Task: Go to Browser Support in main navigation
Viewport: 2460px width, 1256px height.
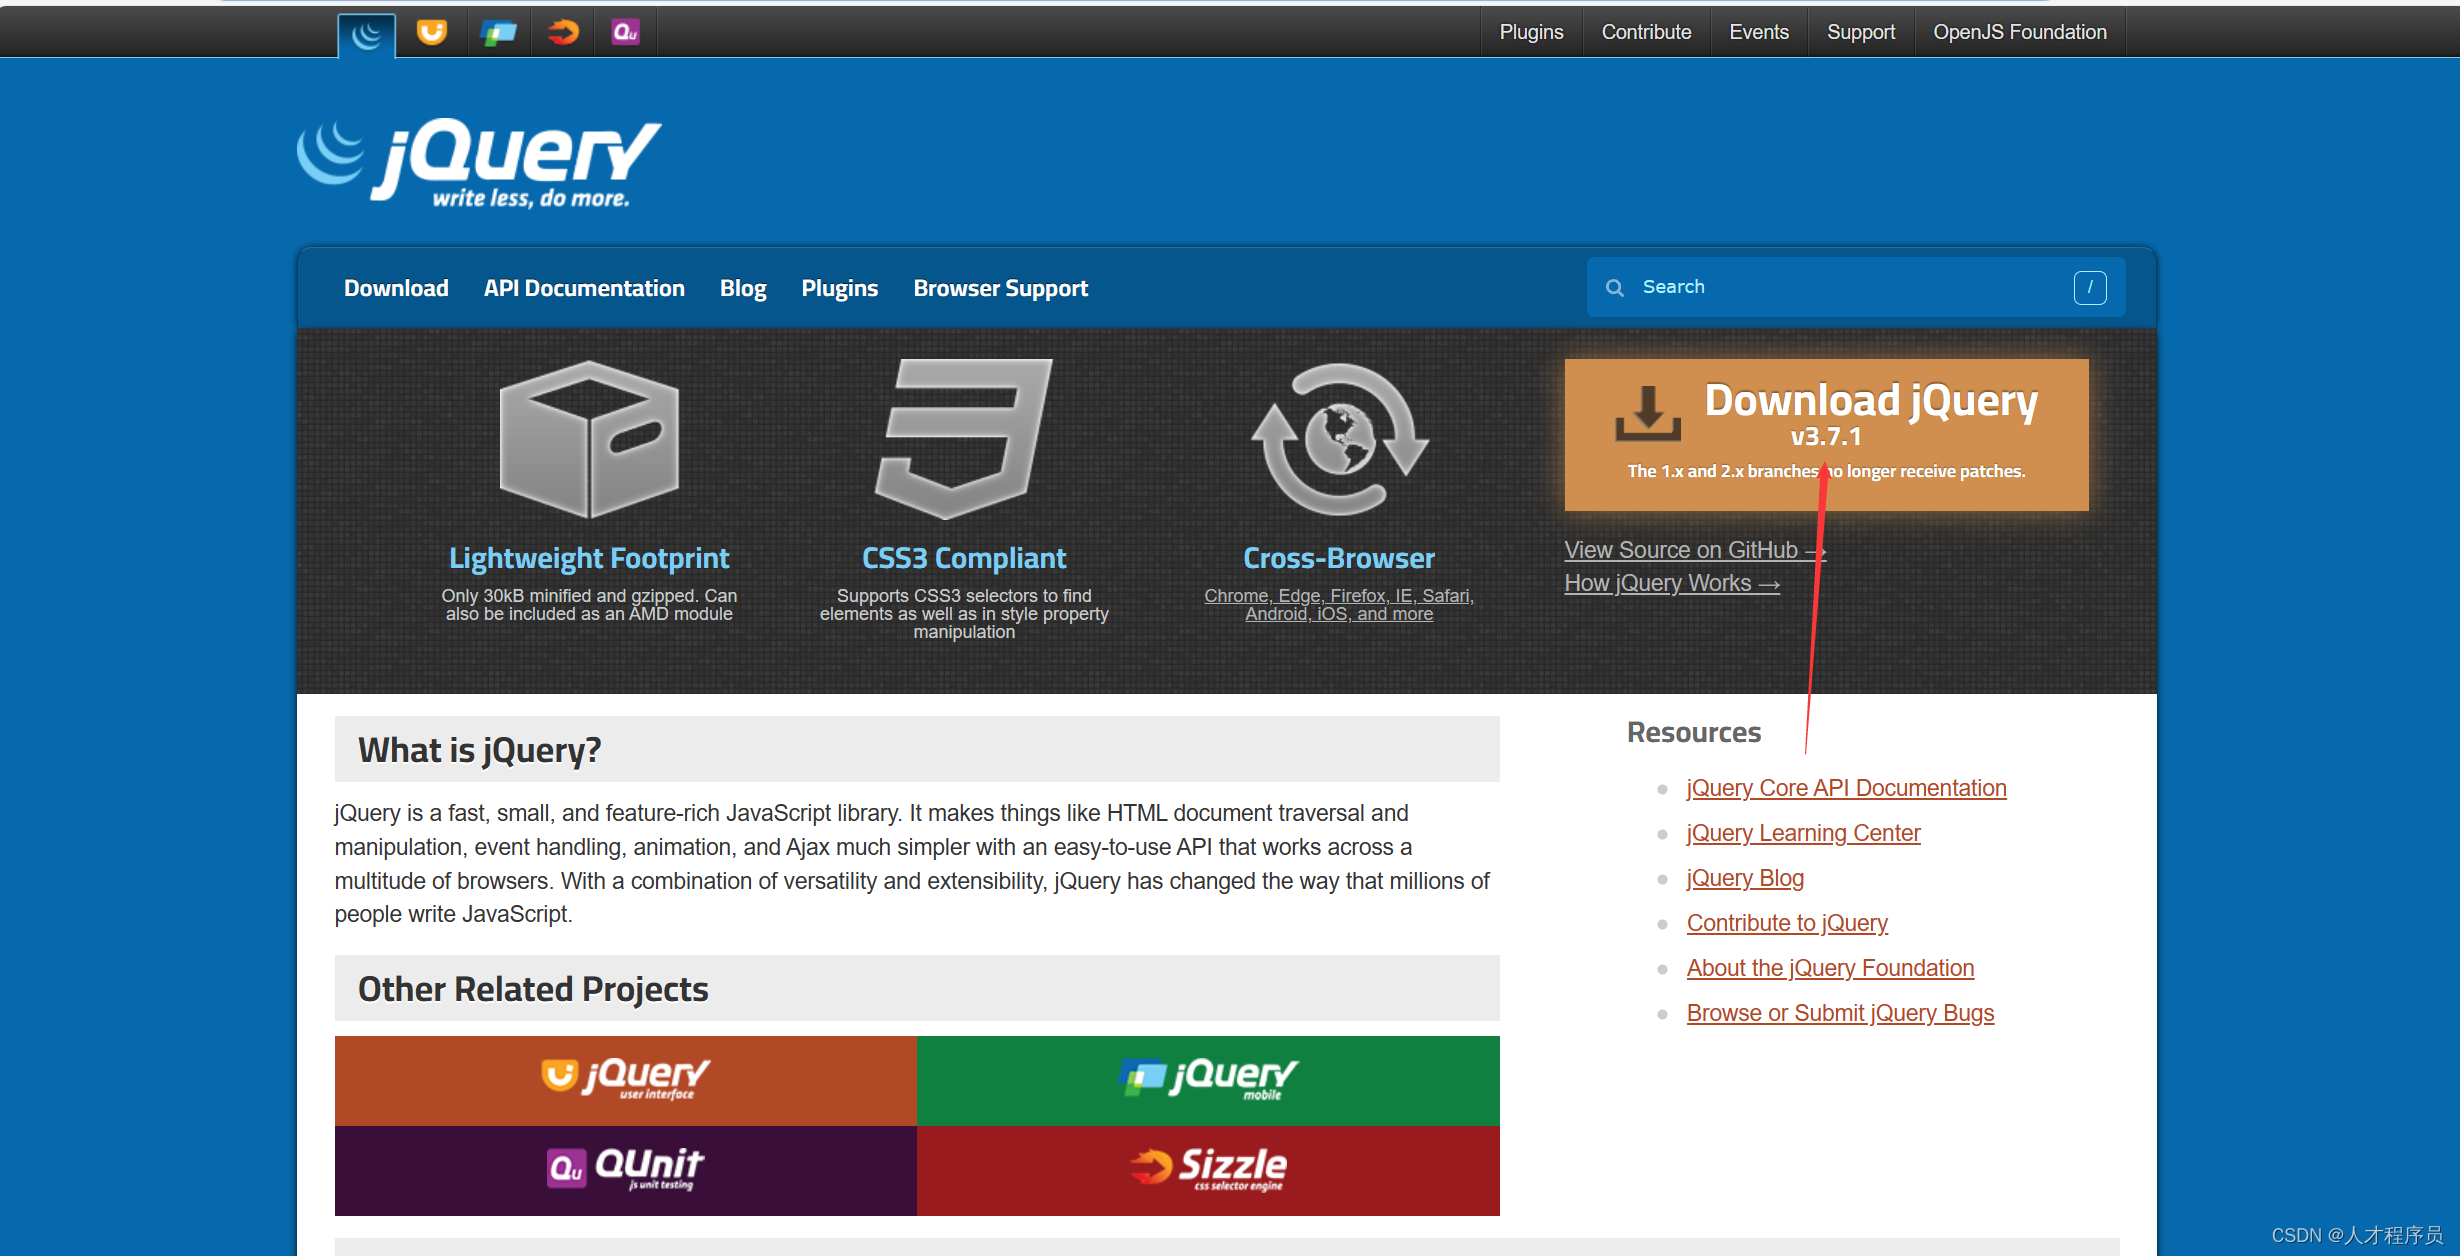Action: [x=1000, y=288]
